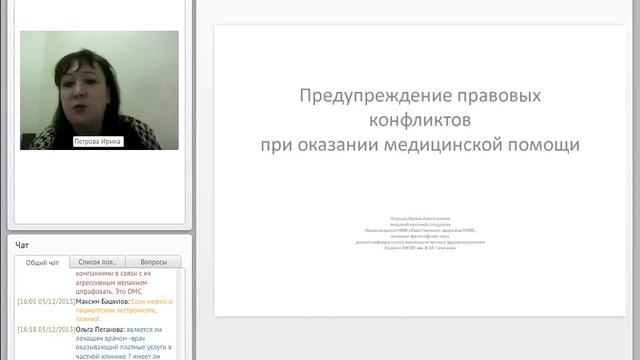The height and width of the screenshot is (360, 640).
Task: Click the 16:05 05/12/2013 chat timestamp
Action: 46,302
